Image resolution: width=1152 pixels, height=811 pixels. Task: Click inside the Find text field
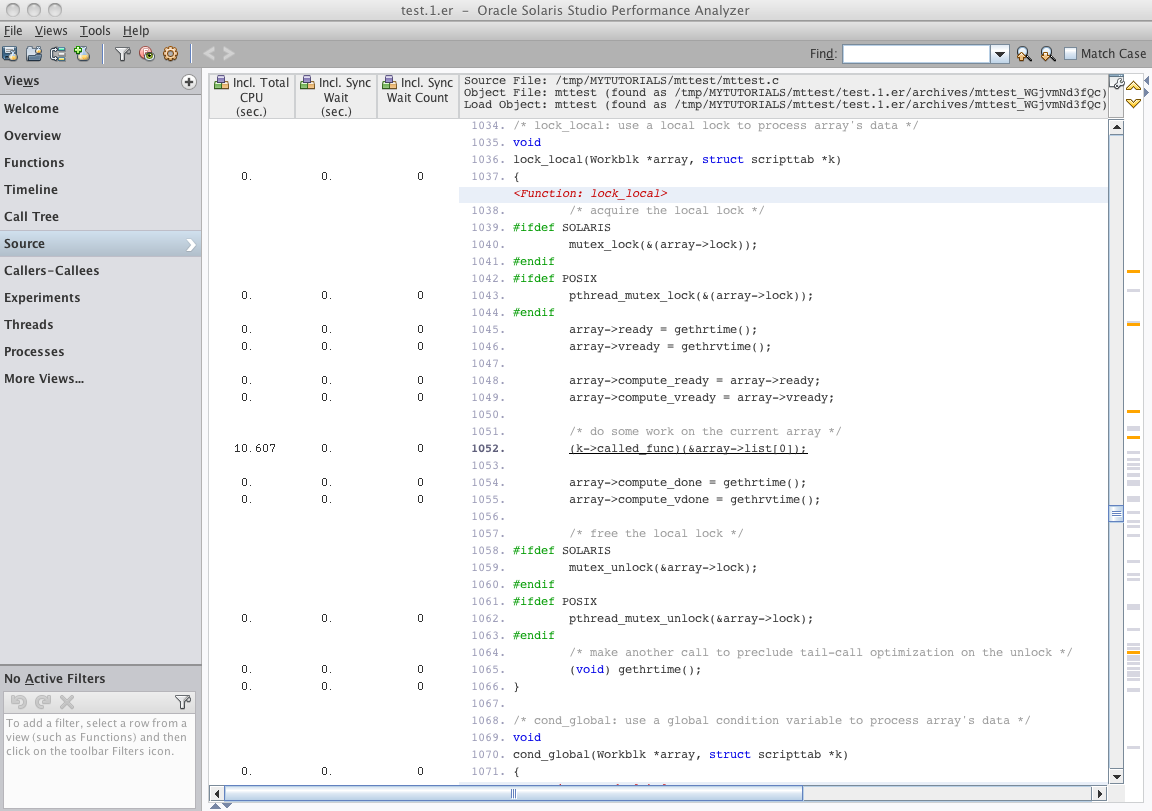[916, 54]
